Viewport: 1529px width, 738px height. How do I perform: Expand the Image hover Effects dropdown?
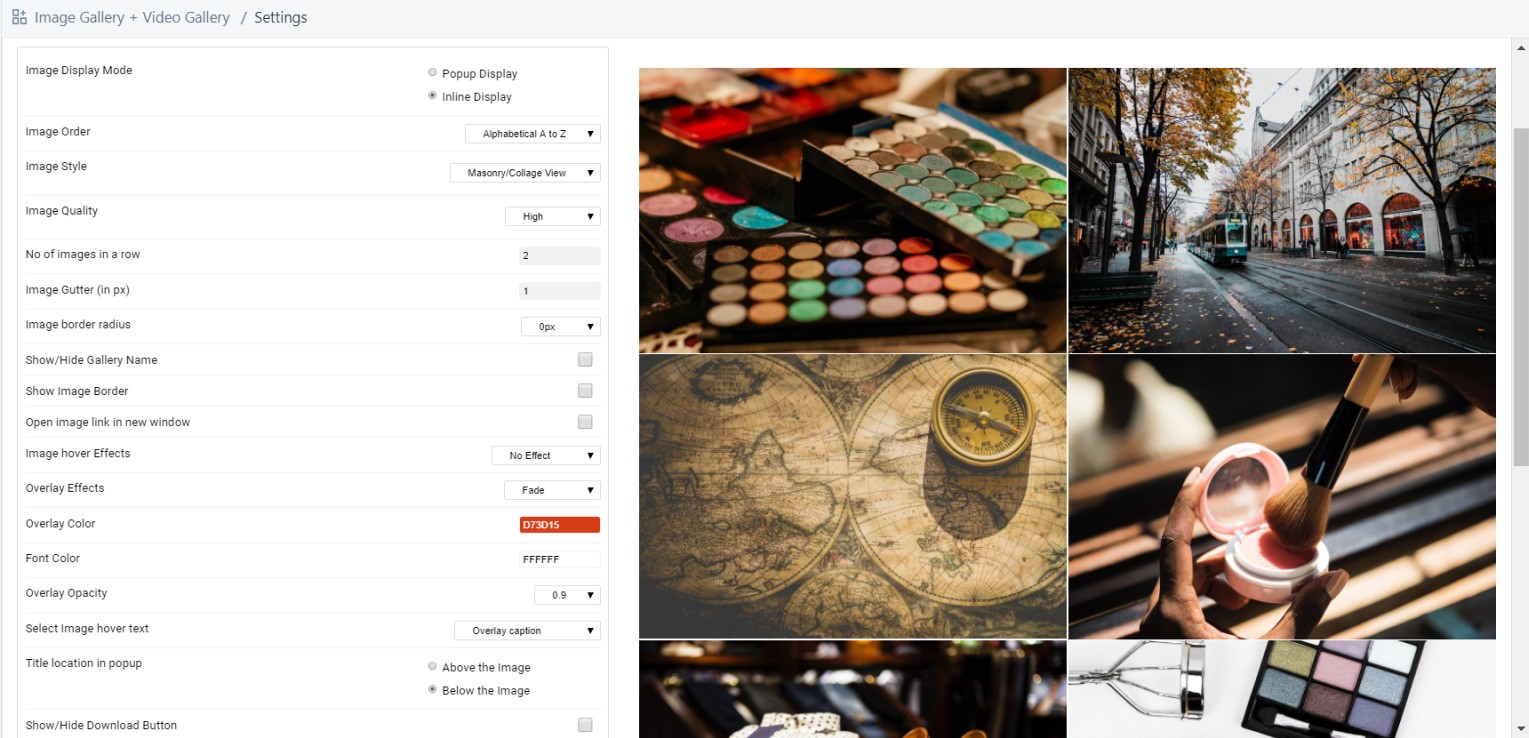click(x=545, y=456)
